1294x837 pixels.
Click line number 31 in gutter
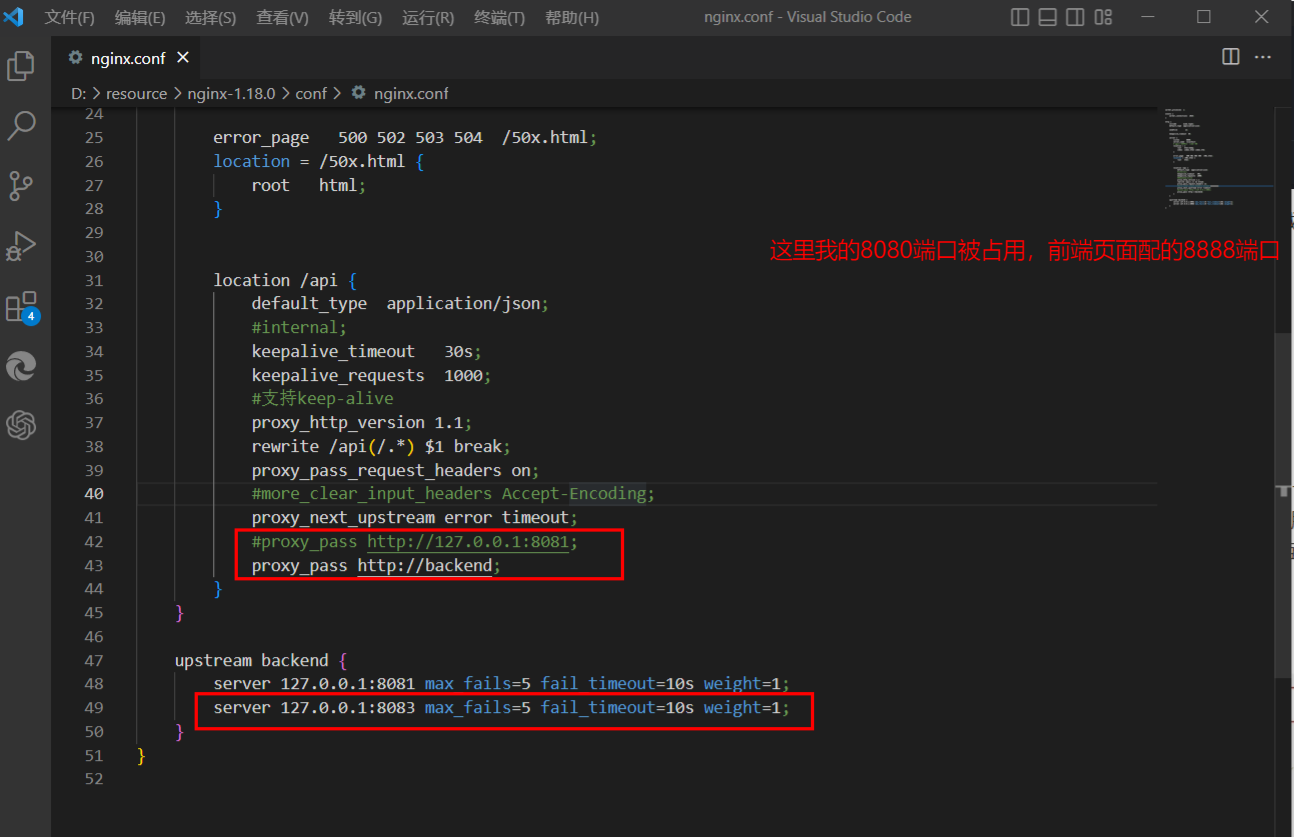click(94, 280)
